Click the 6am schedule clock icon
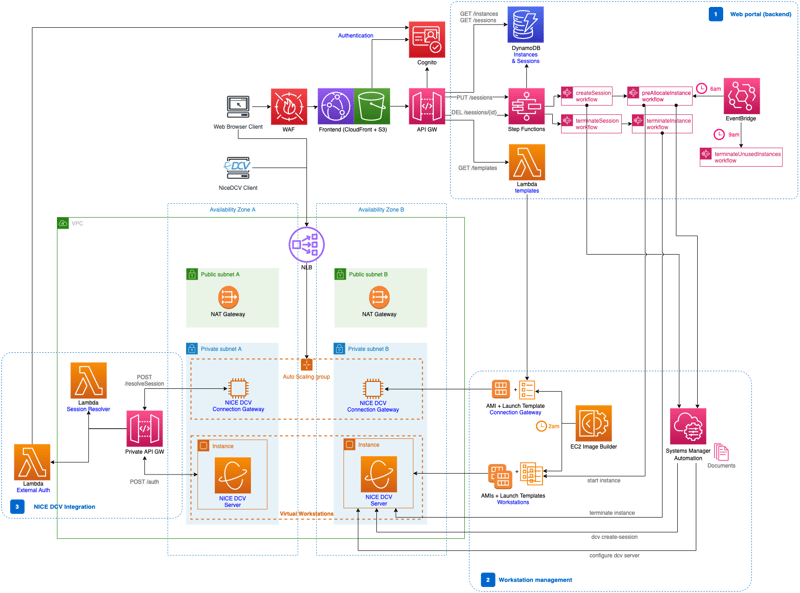 point(702,88)
